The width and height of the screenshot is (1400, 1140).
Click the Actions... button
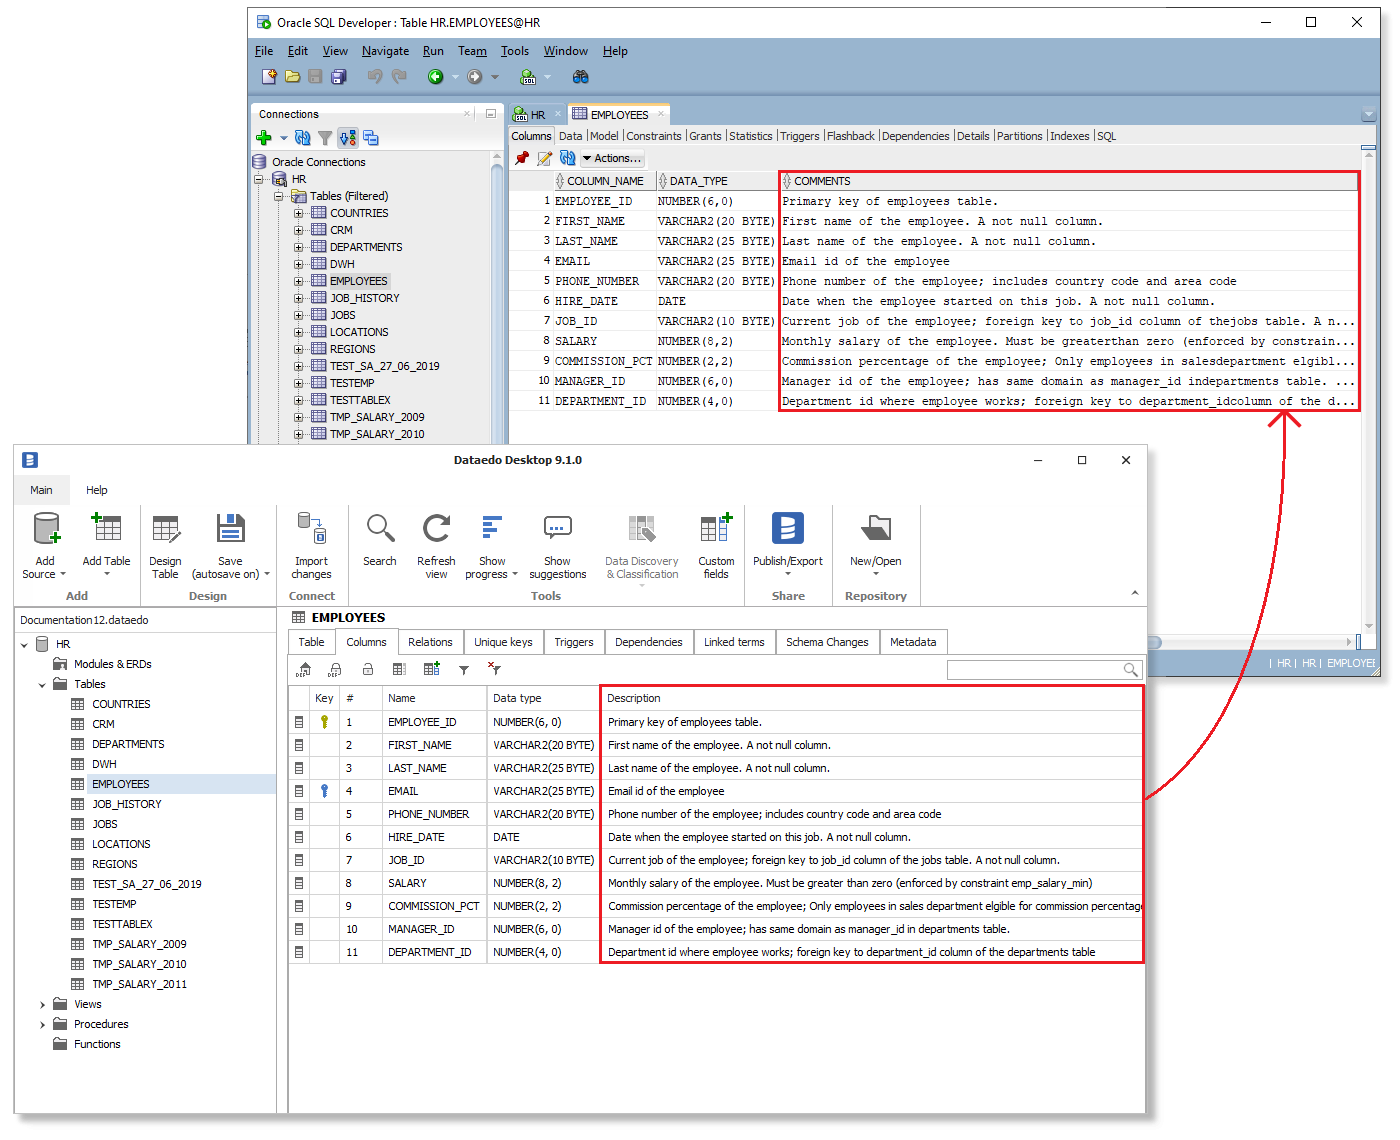[x=613, y=158]
